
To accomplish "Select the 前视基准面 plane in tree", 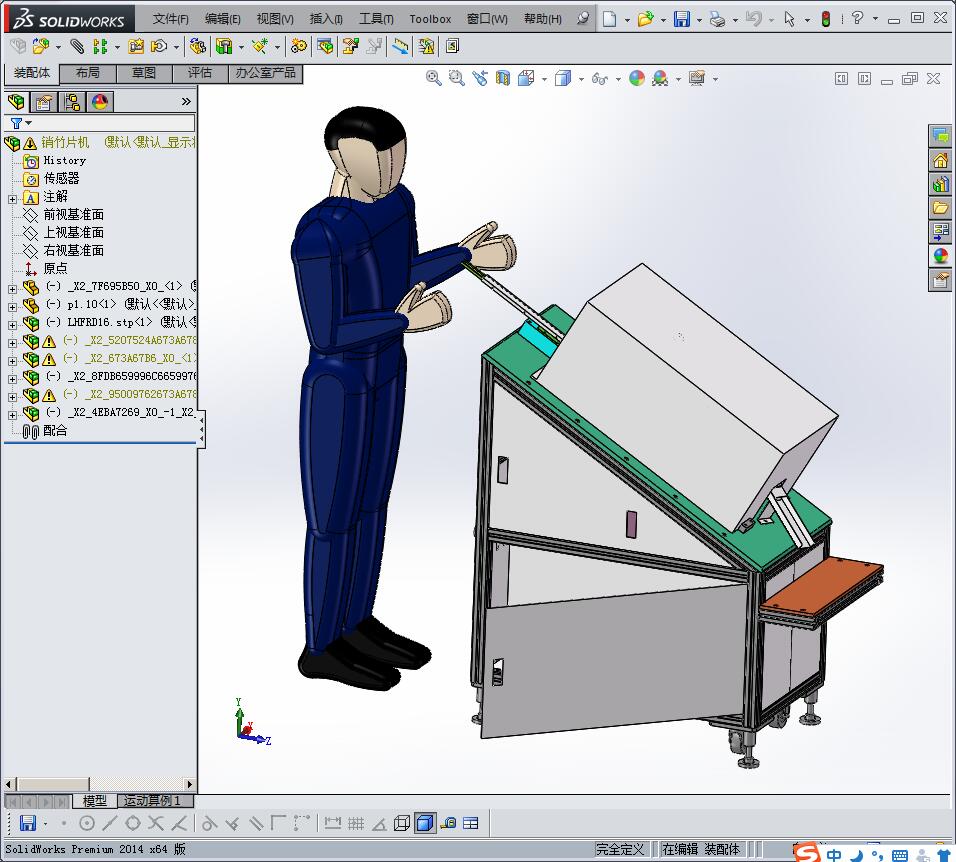I will point(73,215).
